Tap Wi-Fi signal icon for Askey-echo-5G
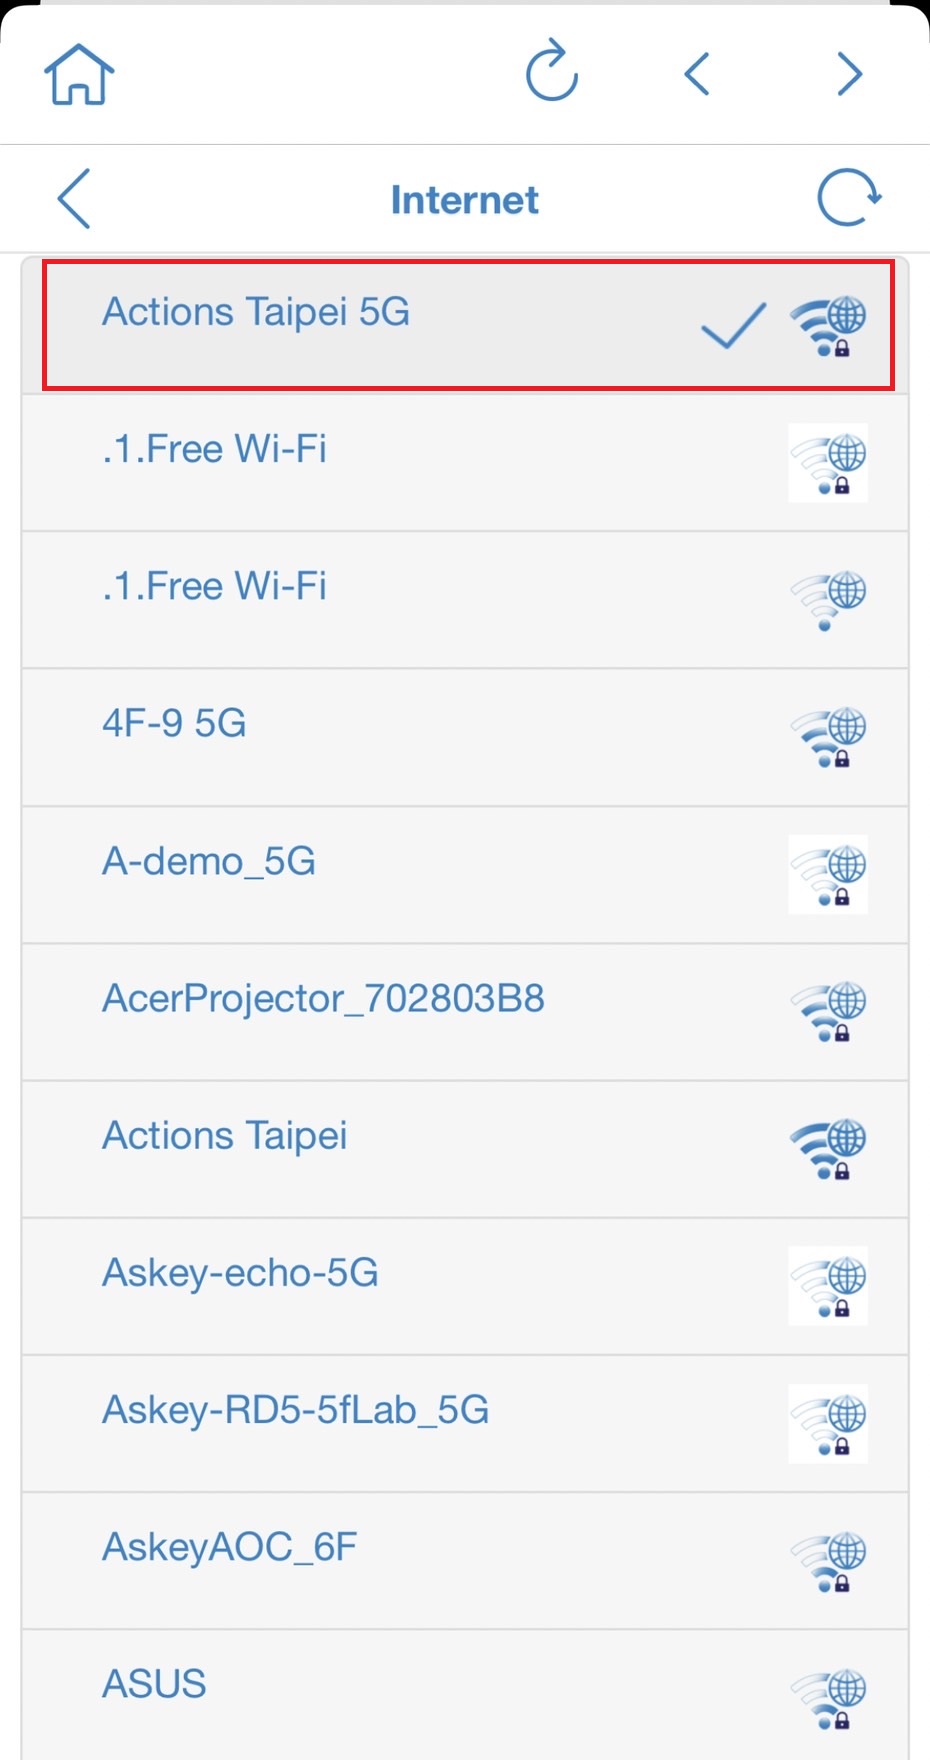The image size is (930, 1760). (x=828, y=1286)
